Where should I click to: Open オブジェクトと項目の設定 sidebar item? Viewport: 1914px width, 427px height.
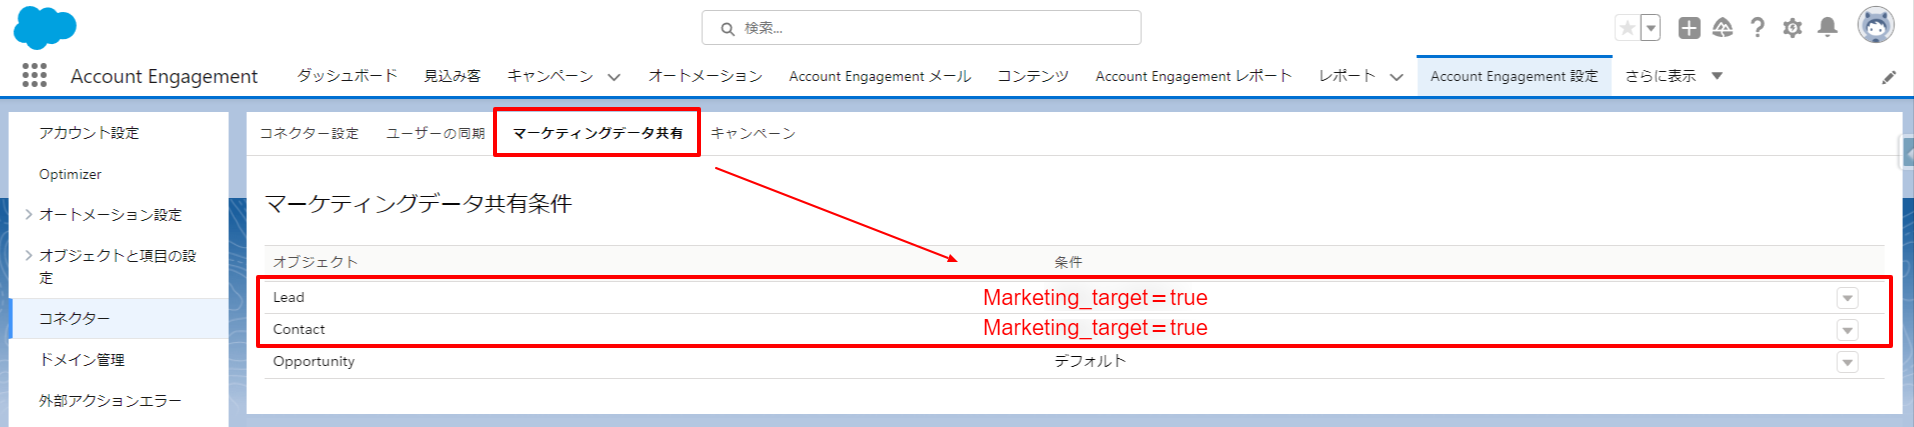coord(117,266)
